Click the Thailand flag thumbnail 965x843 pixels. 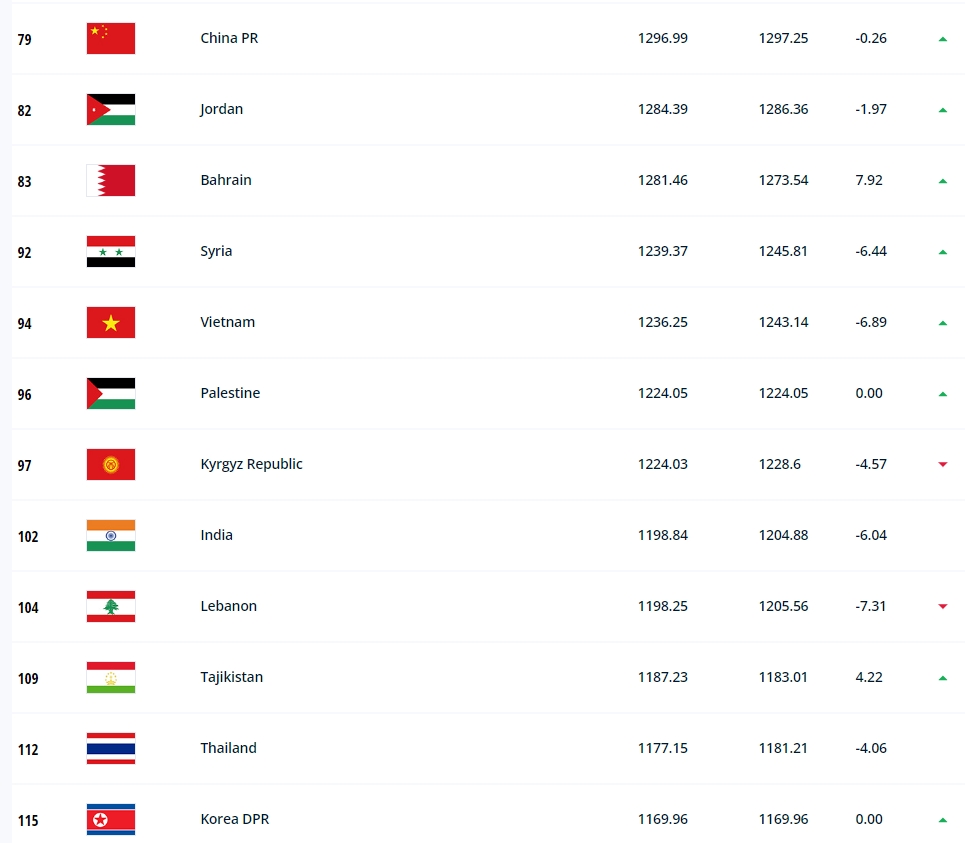(111, 748)
